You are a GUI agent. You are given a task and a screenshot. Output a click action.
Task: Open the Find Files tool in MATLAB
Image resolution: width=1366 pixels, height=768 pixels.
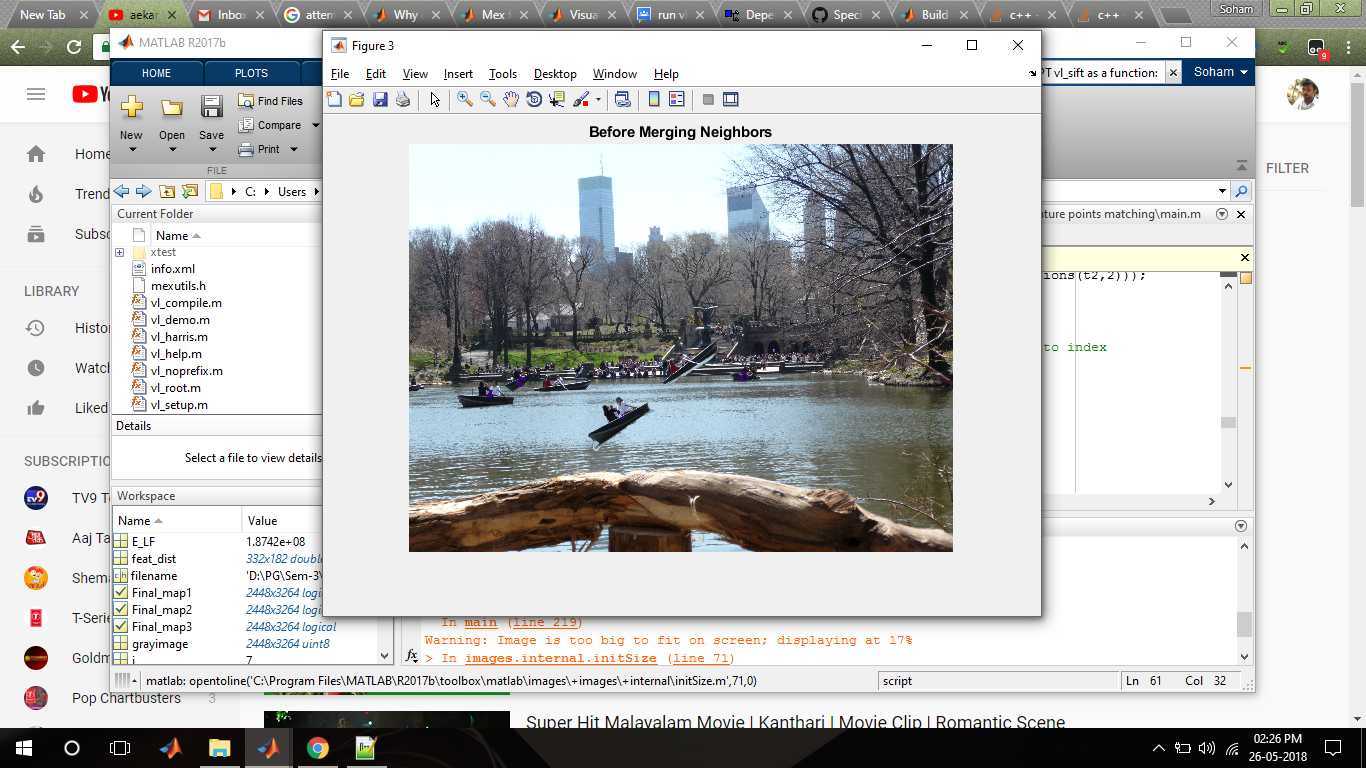point(269,101)
